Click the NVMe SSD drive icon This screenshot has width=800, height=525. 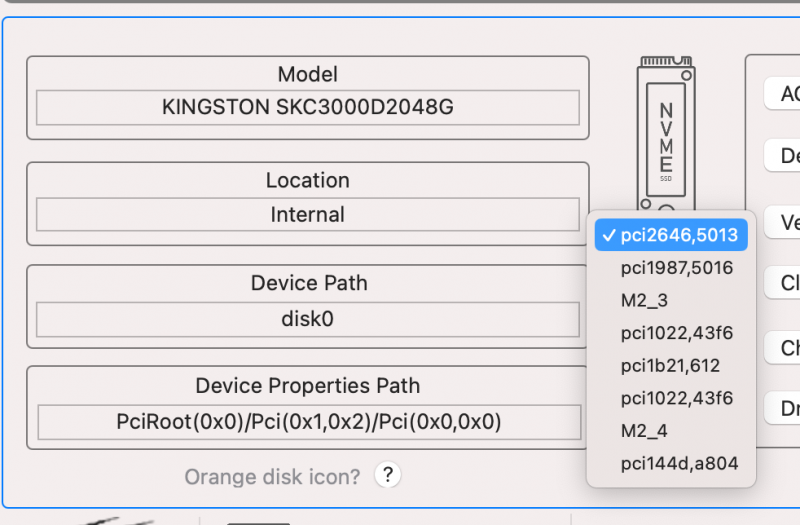coord(666,130)
